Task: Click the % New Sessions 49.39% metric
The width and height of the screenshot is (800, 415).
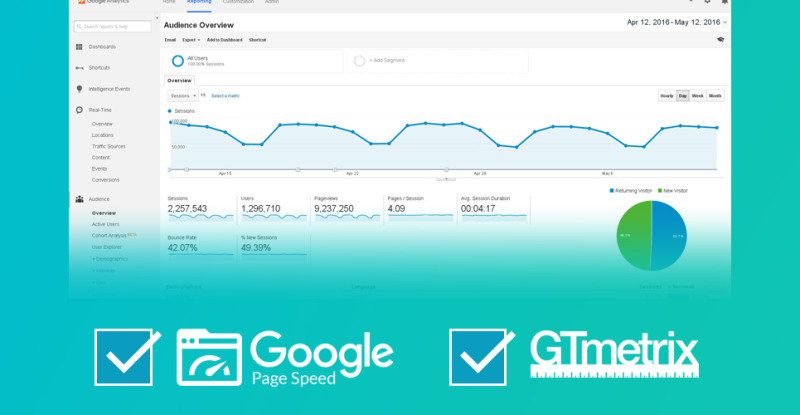Action: coord(273,248)
